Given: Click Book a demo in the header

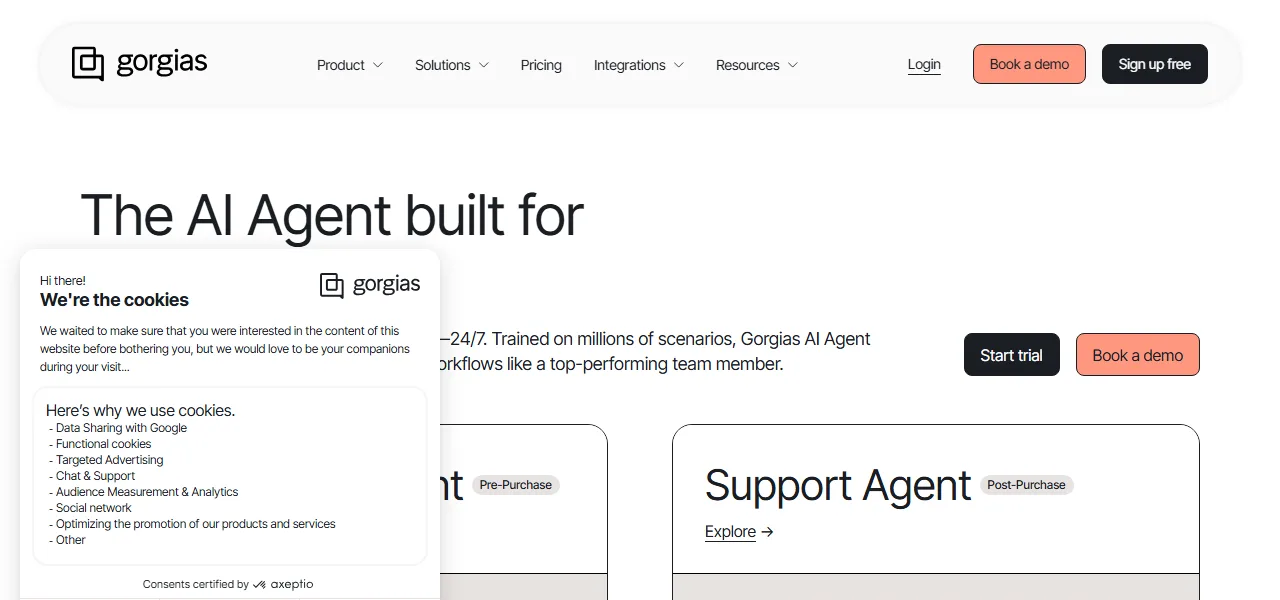Looking at the screenshot, I should click(x=1029, y=64).
